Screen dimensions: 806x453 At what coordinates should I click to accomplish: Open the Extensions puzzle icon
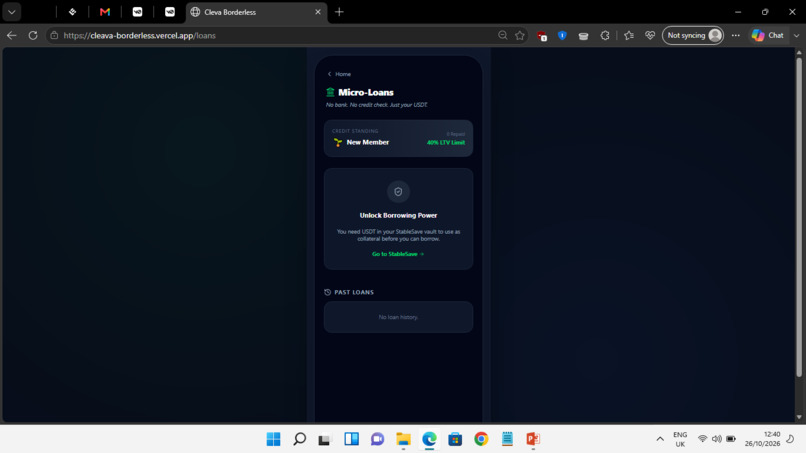pos(605,35)
